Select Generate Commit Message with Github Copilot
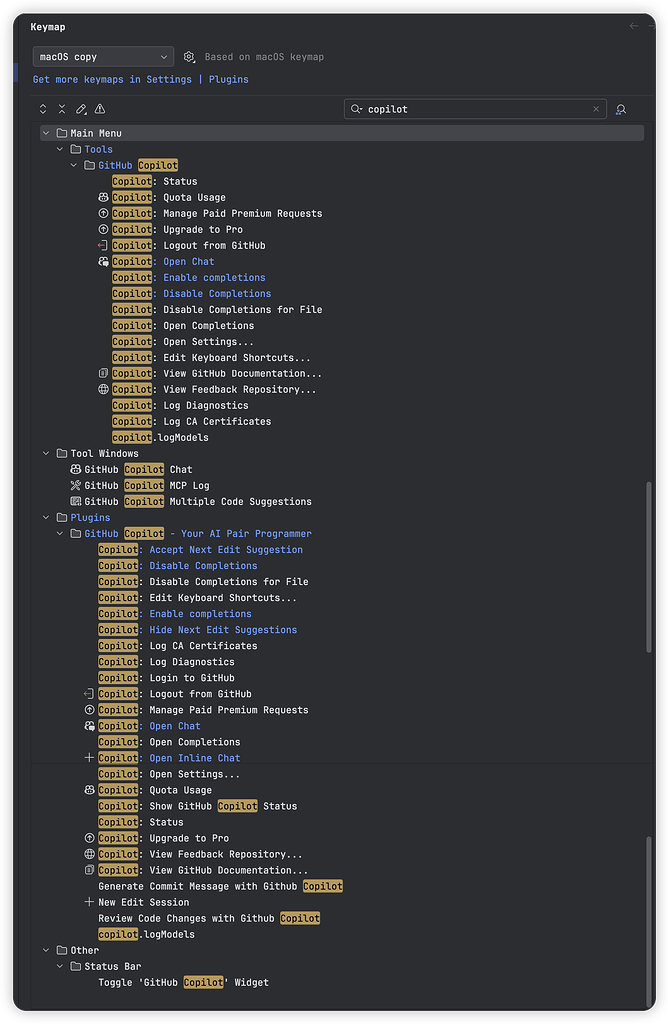Viewport: 668px width, 1024px height. [x=221, y=886]
